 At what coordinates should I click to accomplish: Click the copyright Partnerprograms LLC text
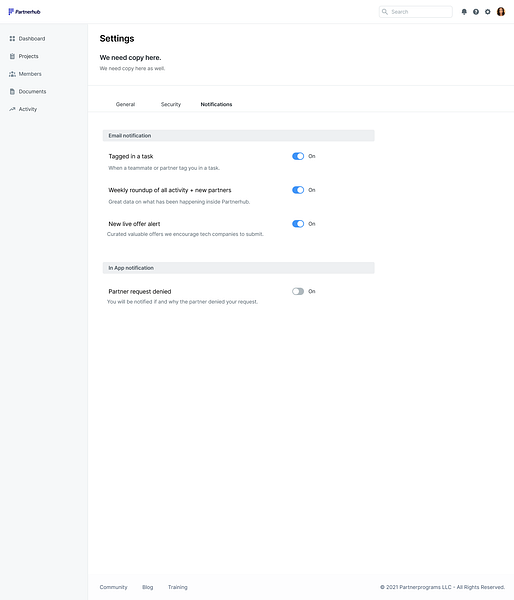click(x=442, y=587)
